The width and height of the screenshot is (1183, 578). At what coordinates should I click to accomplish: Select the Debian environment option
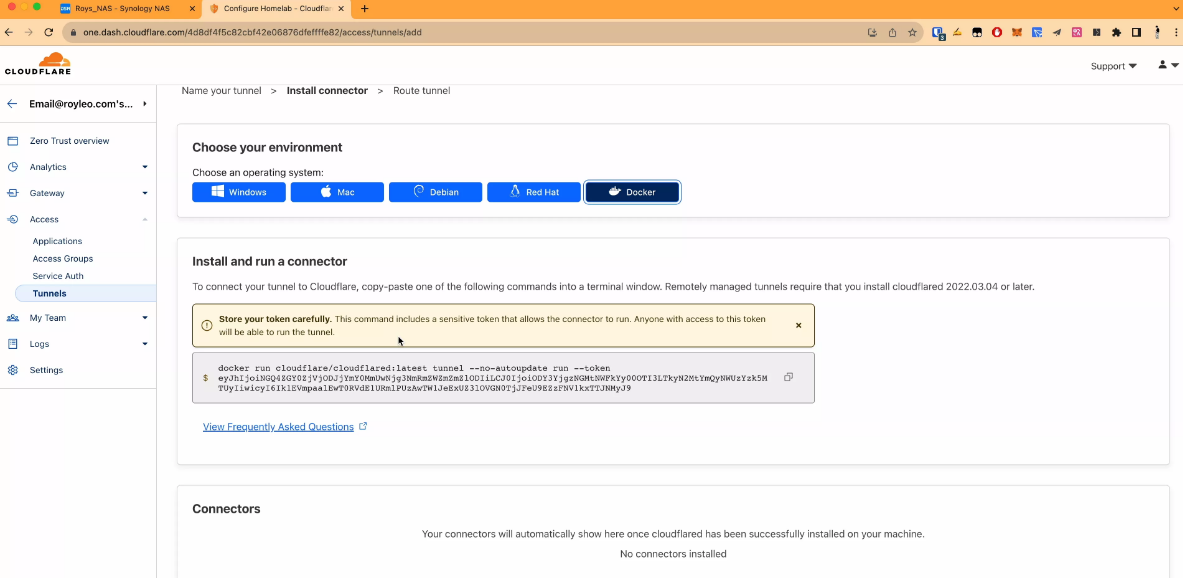tap(435, 192)
